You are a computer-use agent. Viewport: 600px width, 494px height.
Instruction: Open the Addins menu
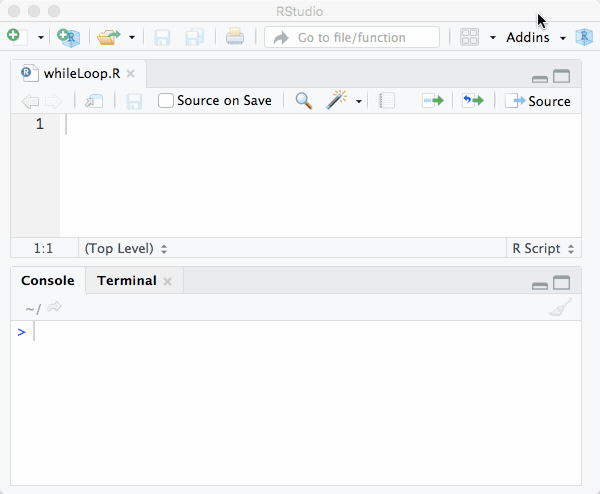click(x=528, y=37)
